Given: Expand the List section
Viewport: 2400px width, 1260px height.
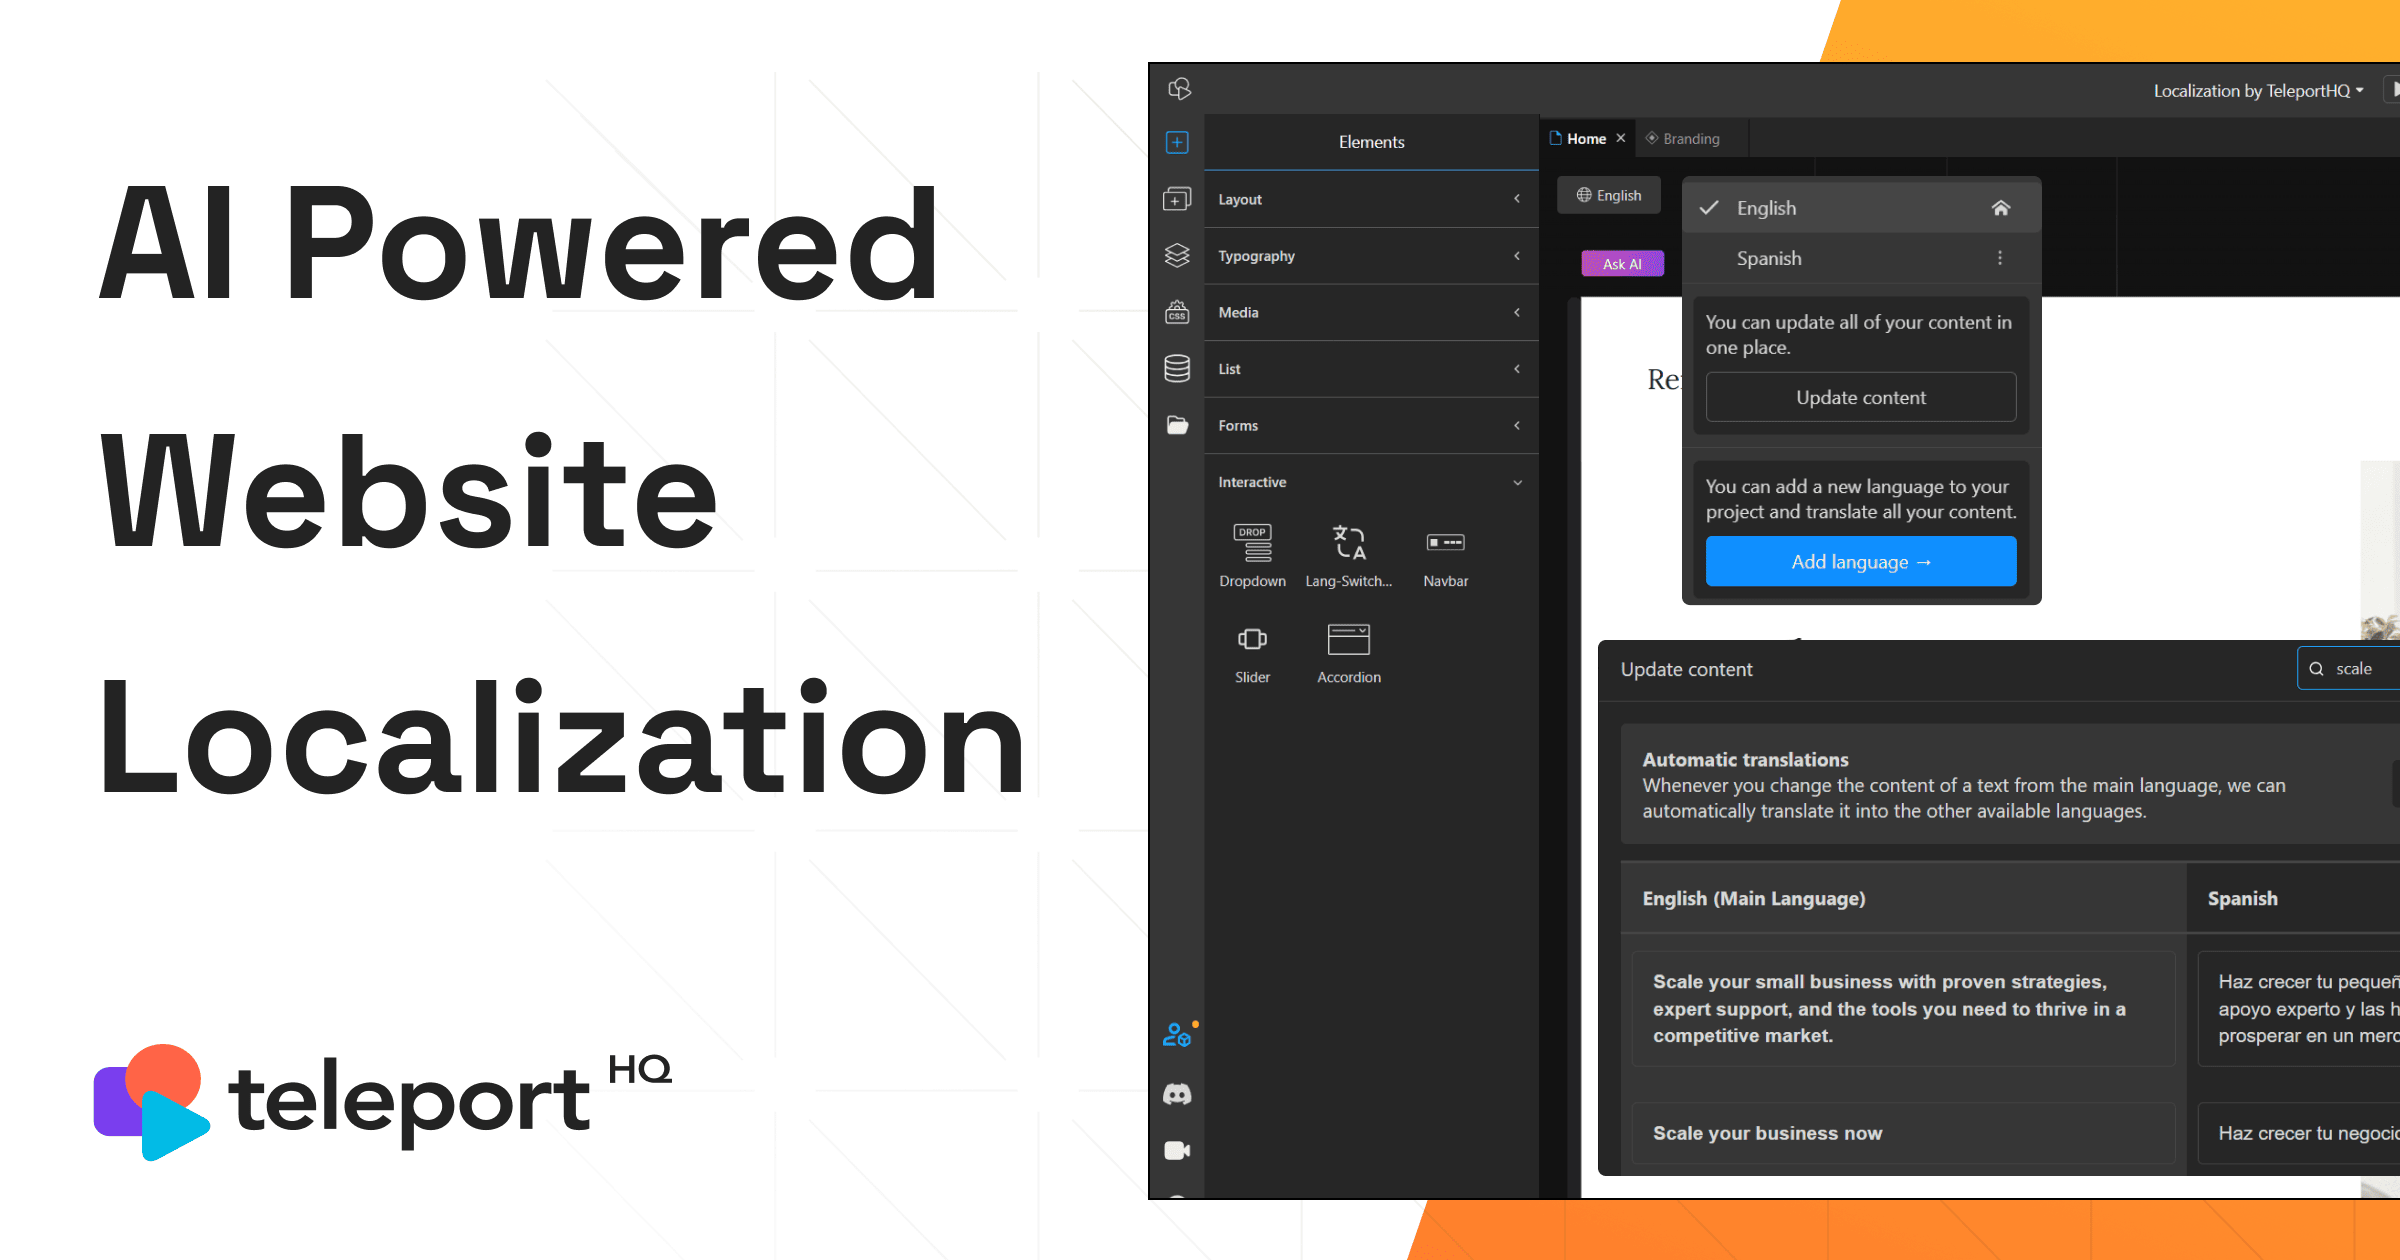Looking at the screenshot, I should (1371, 369).
